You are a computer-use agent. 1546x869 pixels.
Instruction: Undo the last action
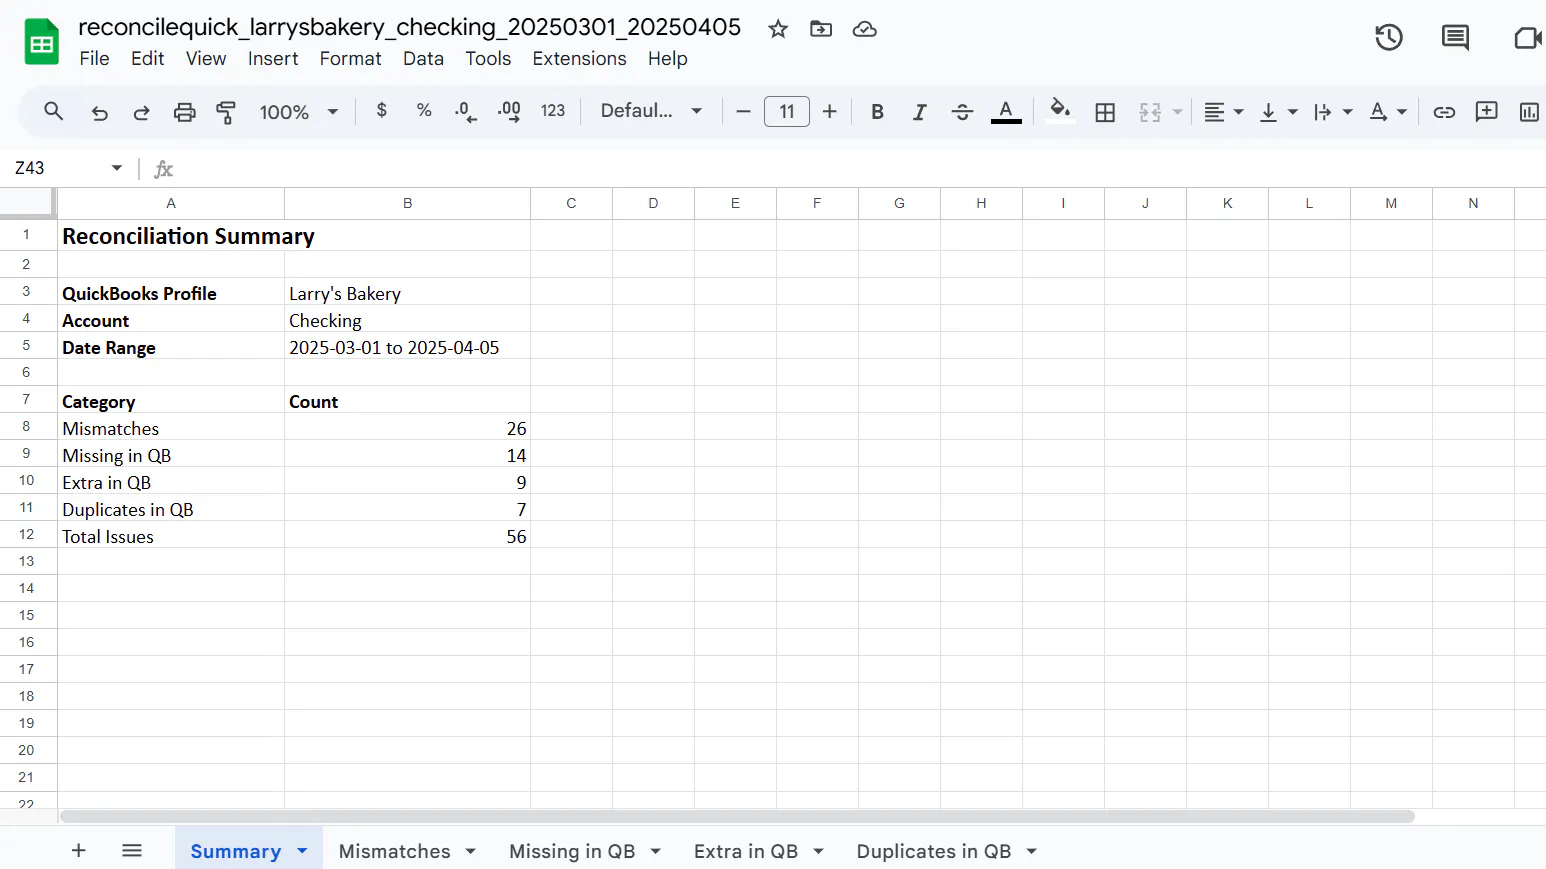pos(99,112)
